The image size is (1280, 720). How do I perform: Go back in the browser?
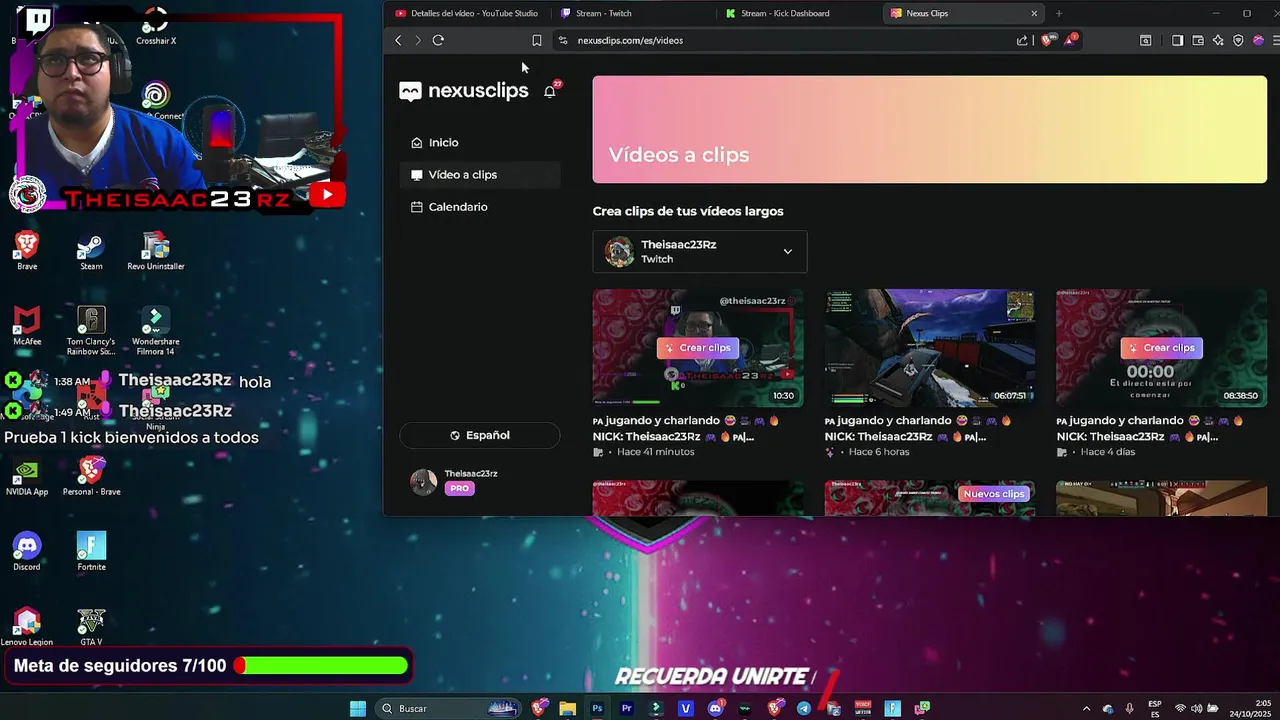pos(398,40)
